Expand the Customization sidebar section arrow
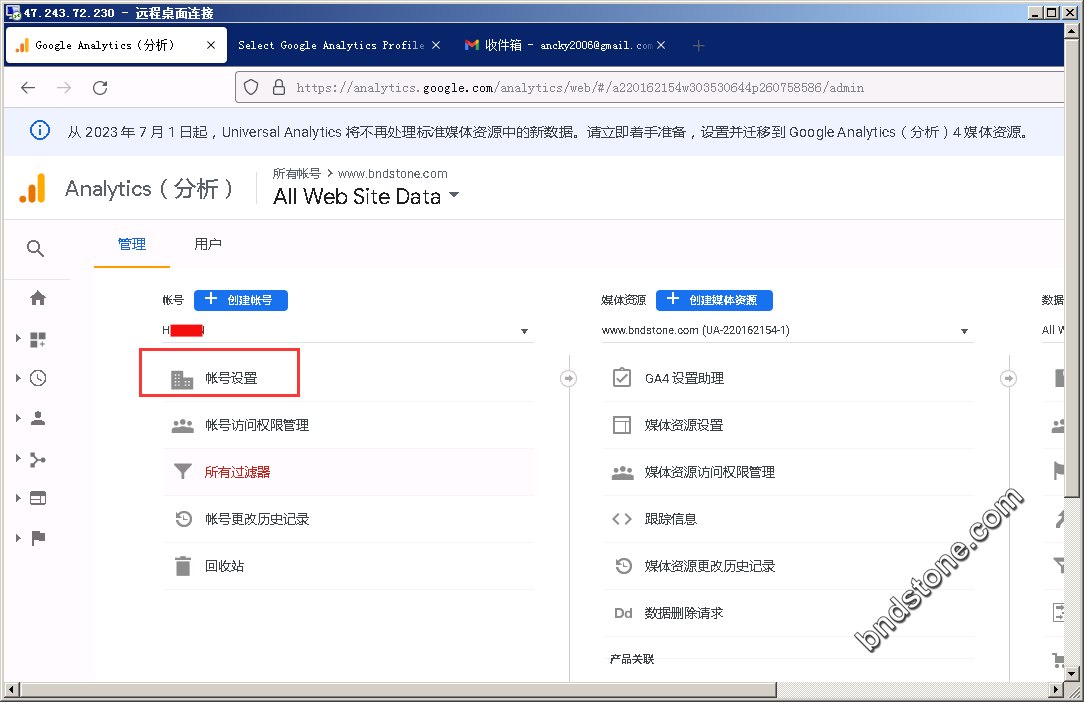The height and width of the screenshot is (702, 1084). (x=18, y=338)
